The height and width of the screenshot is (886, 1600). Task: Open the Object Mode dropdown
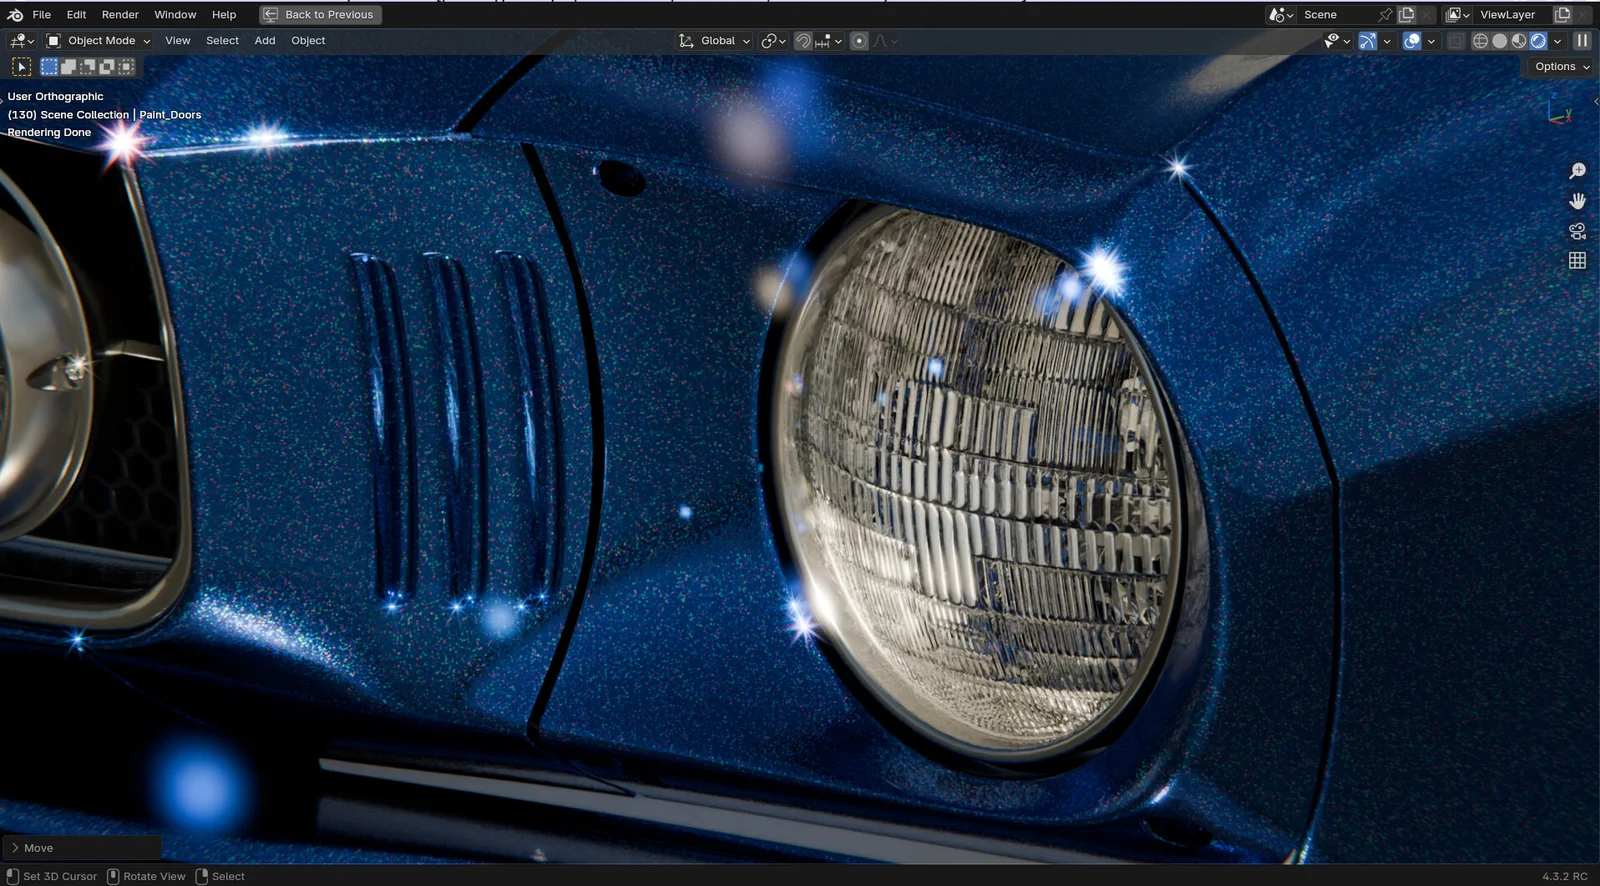(99, 41)
